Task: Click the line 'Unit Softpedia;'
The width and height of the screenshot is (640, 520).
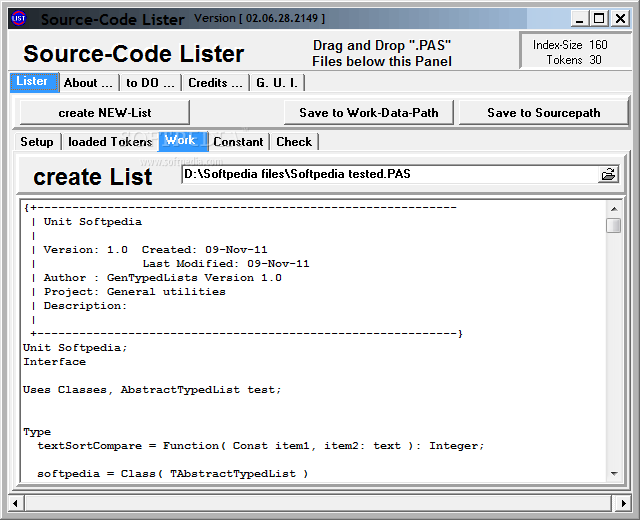Action: 75,348
